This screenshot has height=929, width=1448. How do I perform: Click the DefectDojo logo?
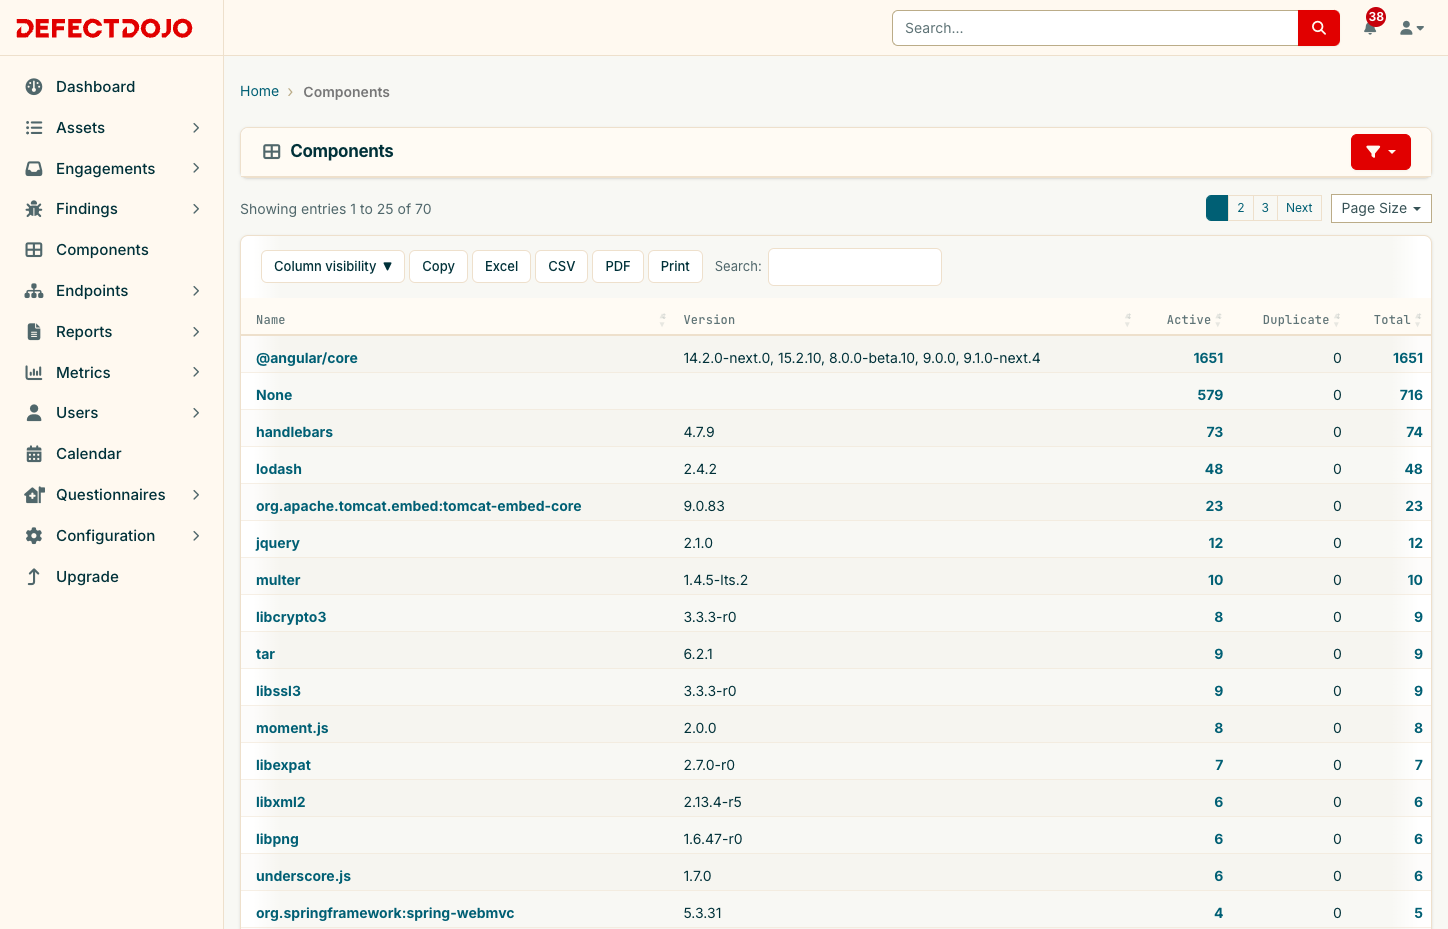pos(104,28)
